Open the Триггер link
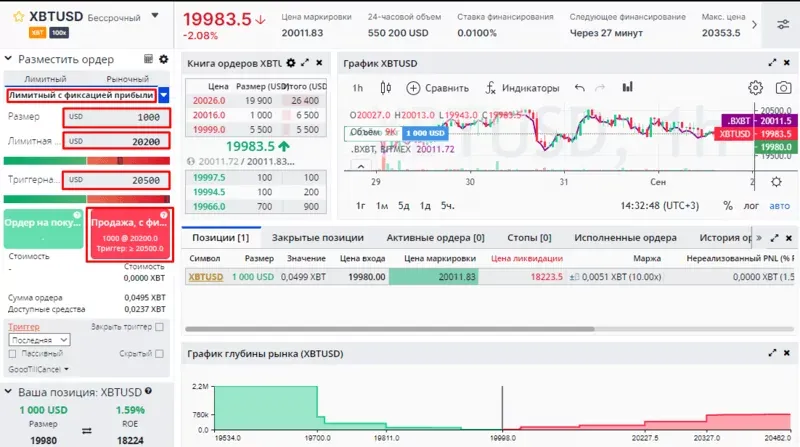This screenshot has width=800, height=447. [23, 327]
